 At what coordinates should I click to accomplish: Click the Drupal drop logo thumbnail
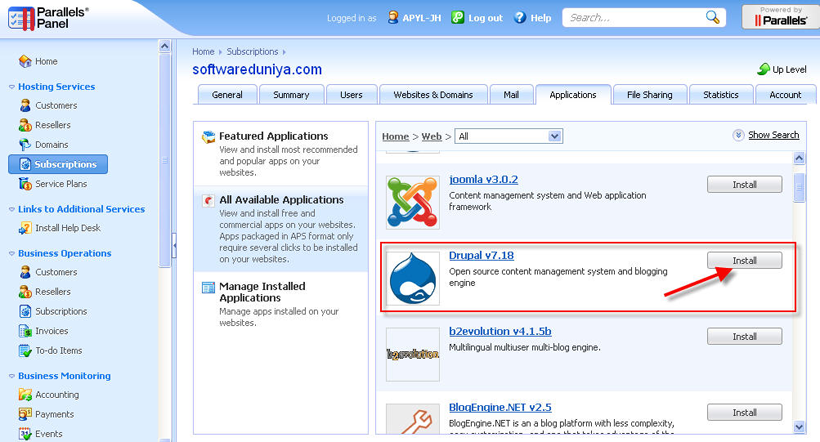(413, 278)
